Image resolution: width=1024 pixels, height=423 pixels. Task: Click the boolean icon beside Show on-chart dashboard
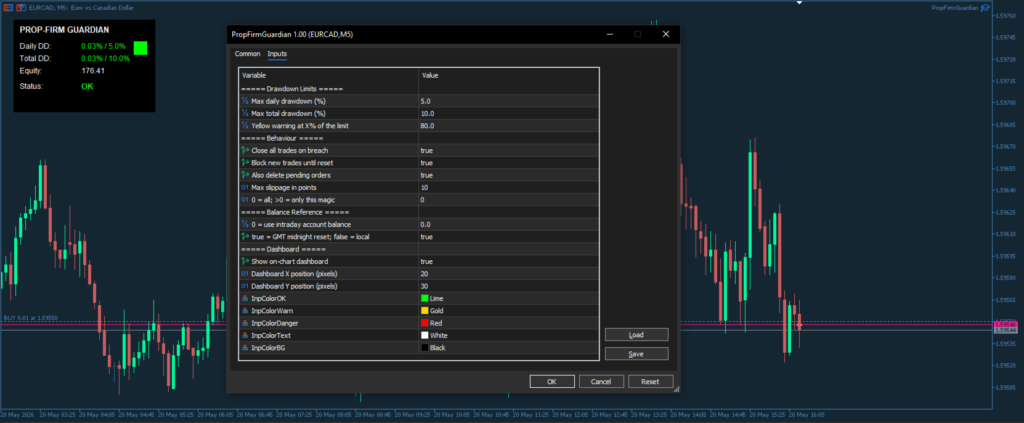(x=245, y=261)
